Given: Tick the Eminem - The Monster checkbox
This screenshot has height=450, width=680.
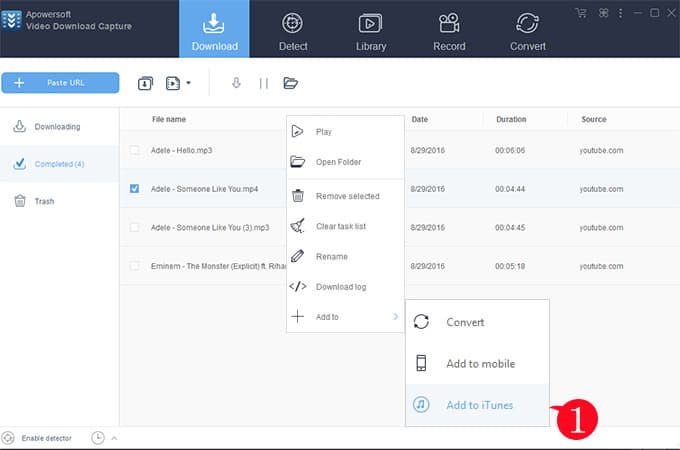Looking at the screenshot, I should [x=135, y=265].
